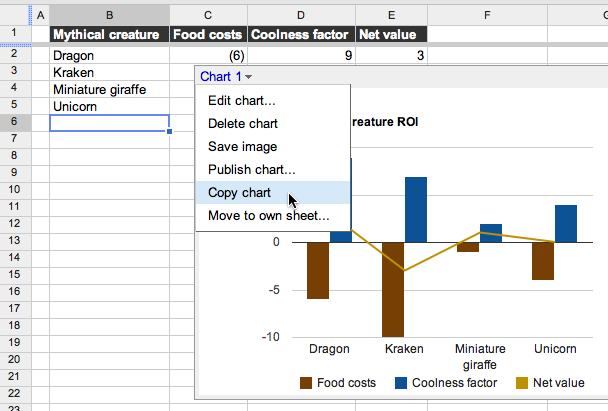Click the Mythical creature header cell
This screenshot has width=608, height=411.
pos(109,35)
